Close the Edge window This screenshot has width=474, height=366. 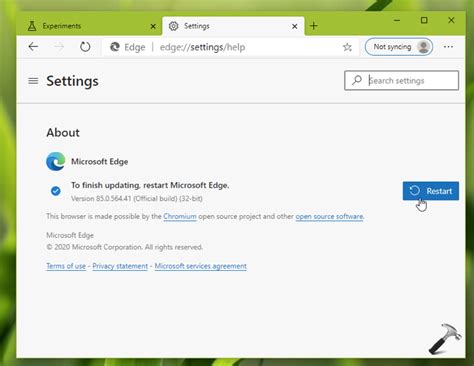point(451,20)
